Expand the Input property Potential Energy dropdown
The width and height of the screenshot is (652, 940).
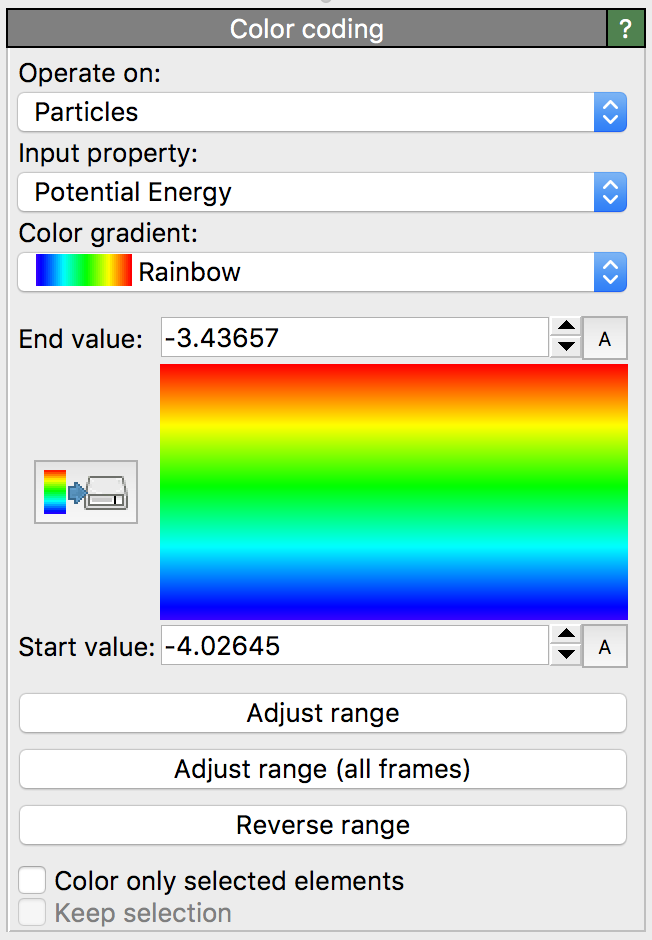[x=322, y=192]
